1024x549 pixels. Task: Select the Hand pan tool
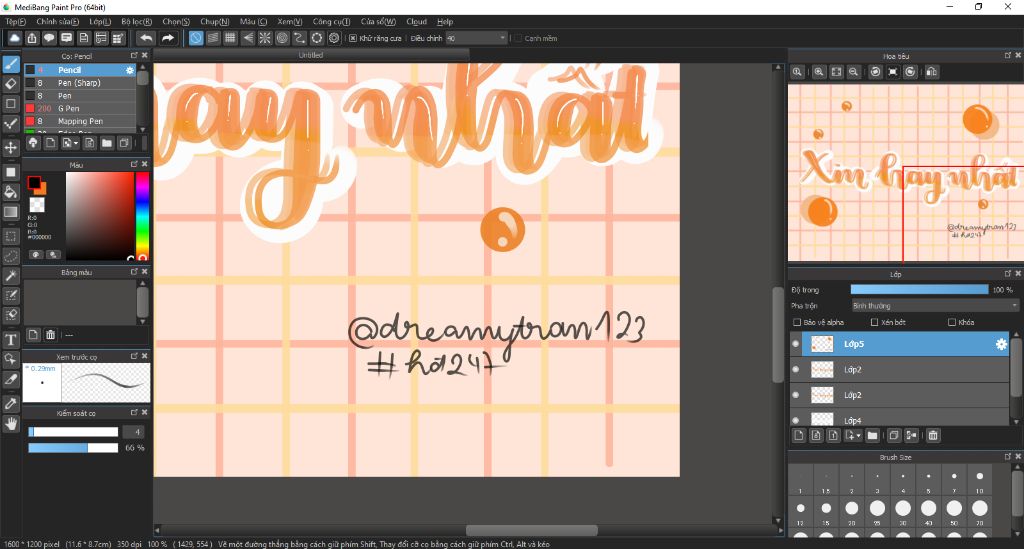coord(10,424)
